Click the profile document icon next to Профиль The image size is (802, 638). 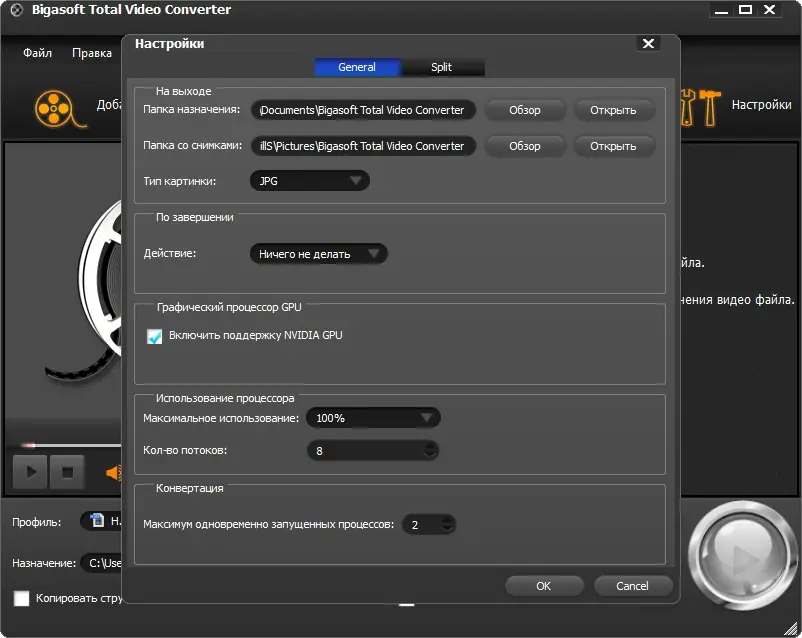97,520
